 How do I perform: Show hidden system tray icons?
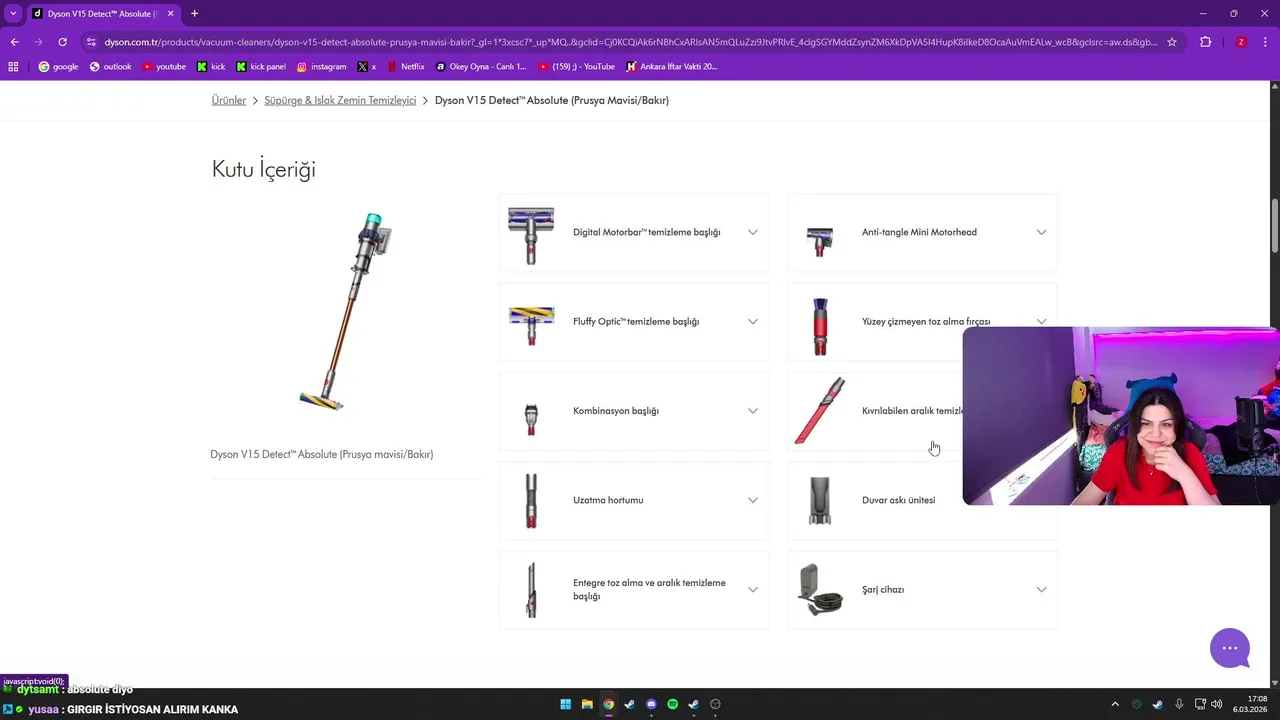tap(1115, 704)
